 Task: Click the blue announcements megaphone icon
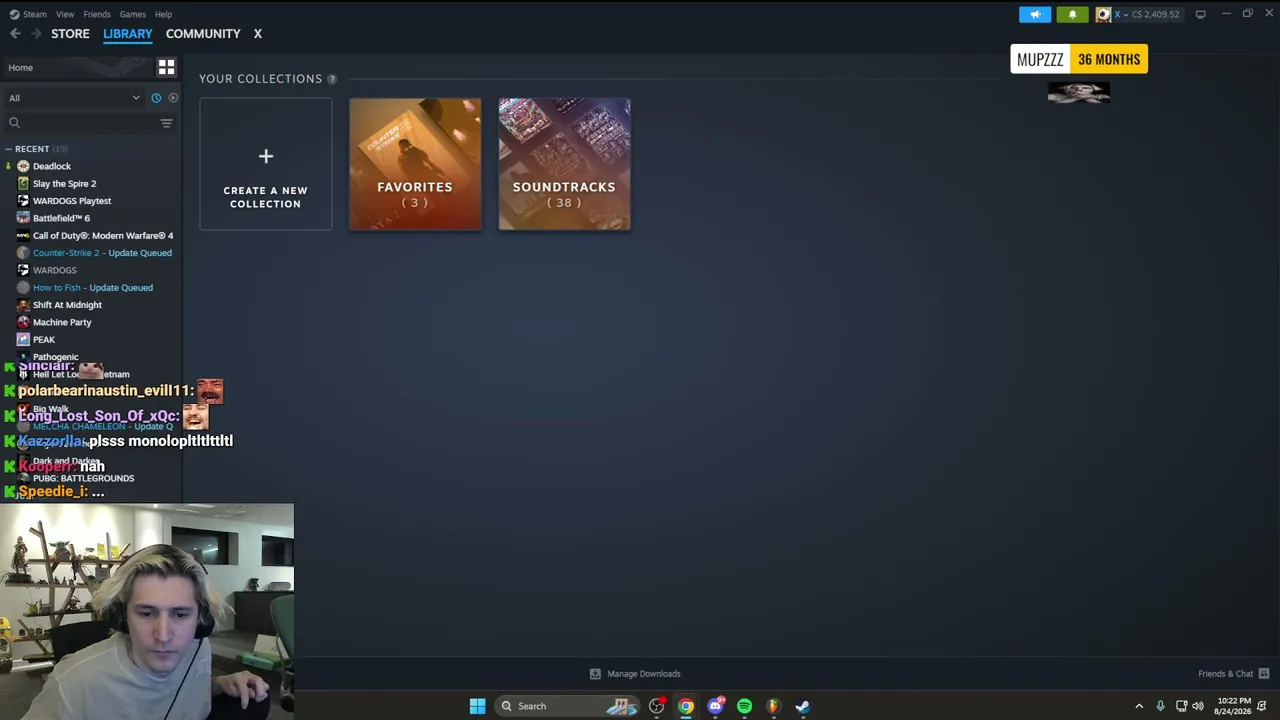(x=1035, y=14)
